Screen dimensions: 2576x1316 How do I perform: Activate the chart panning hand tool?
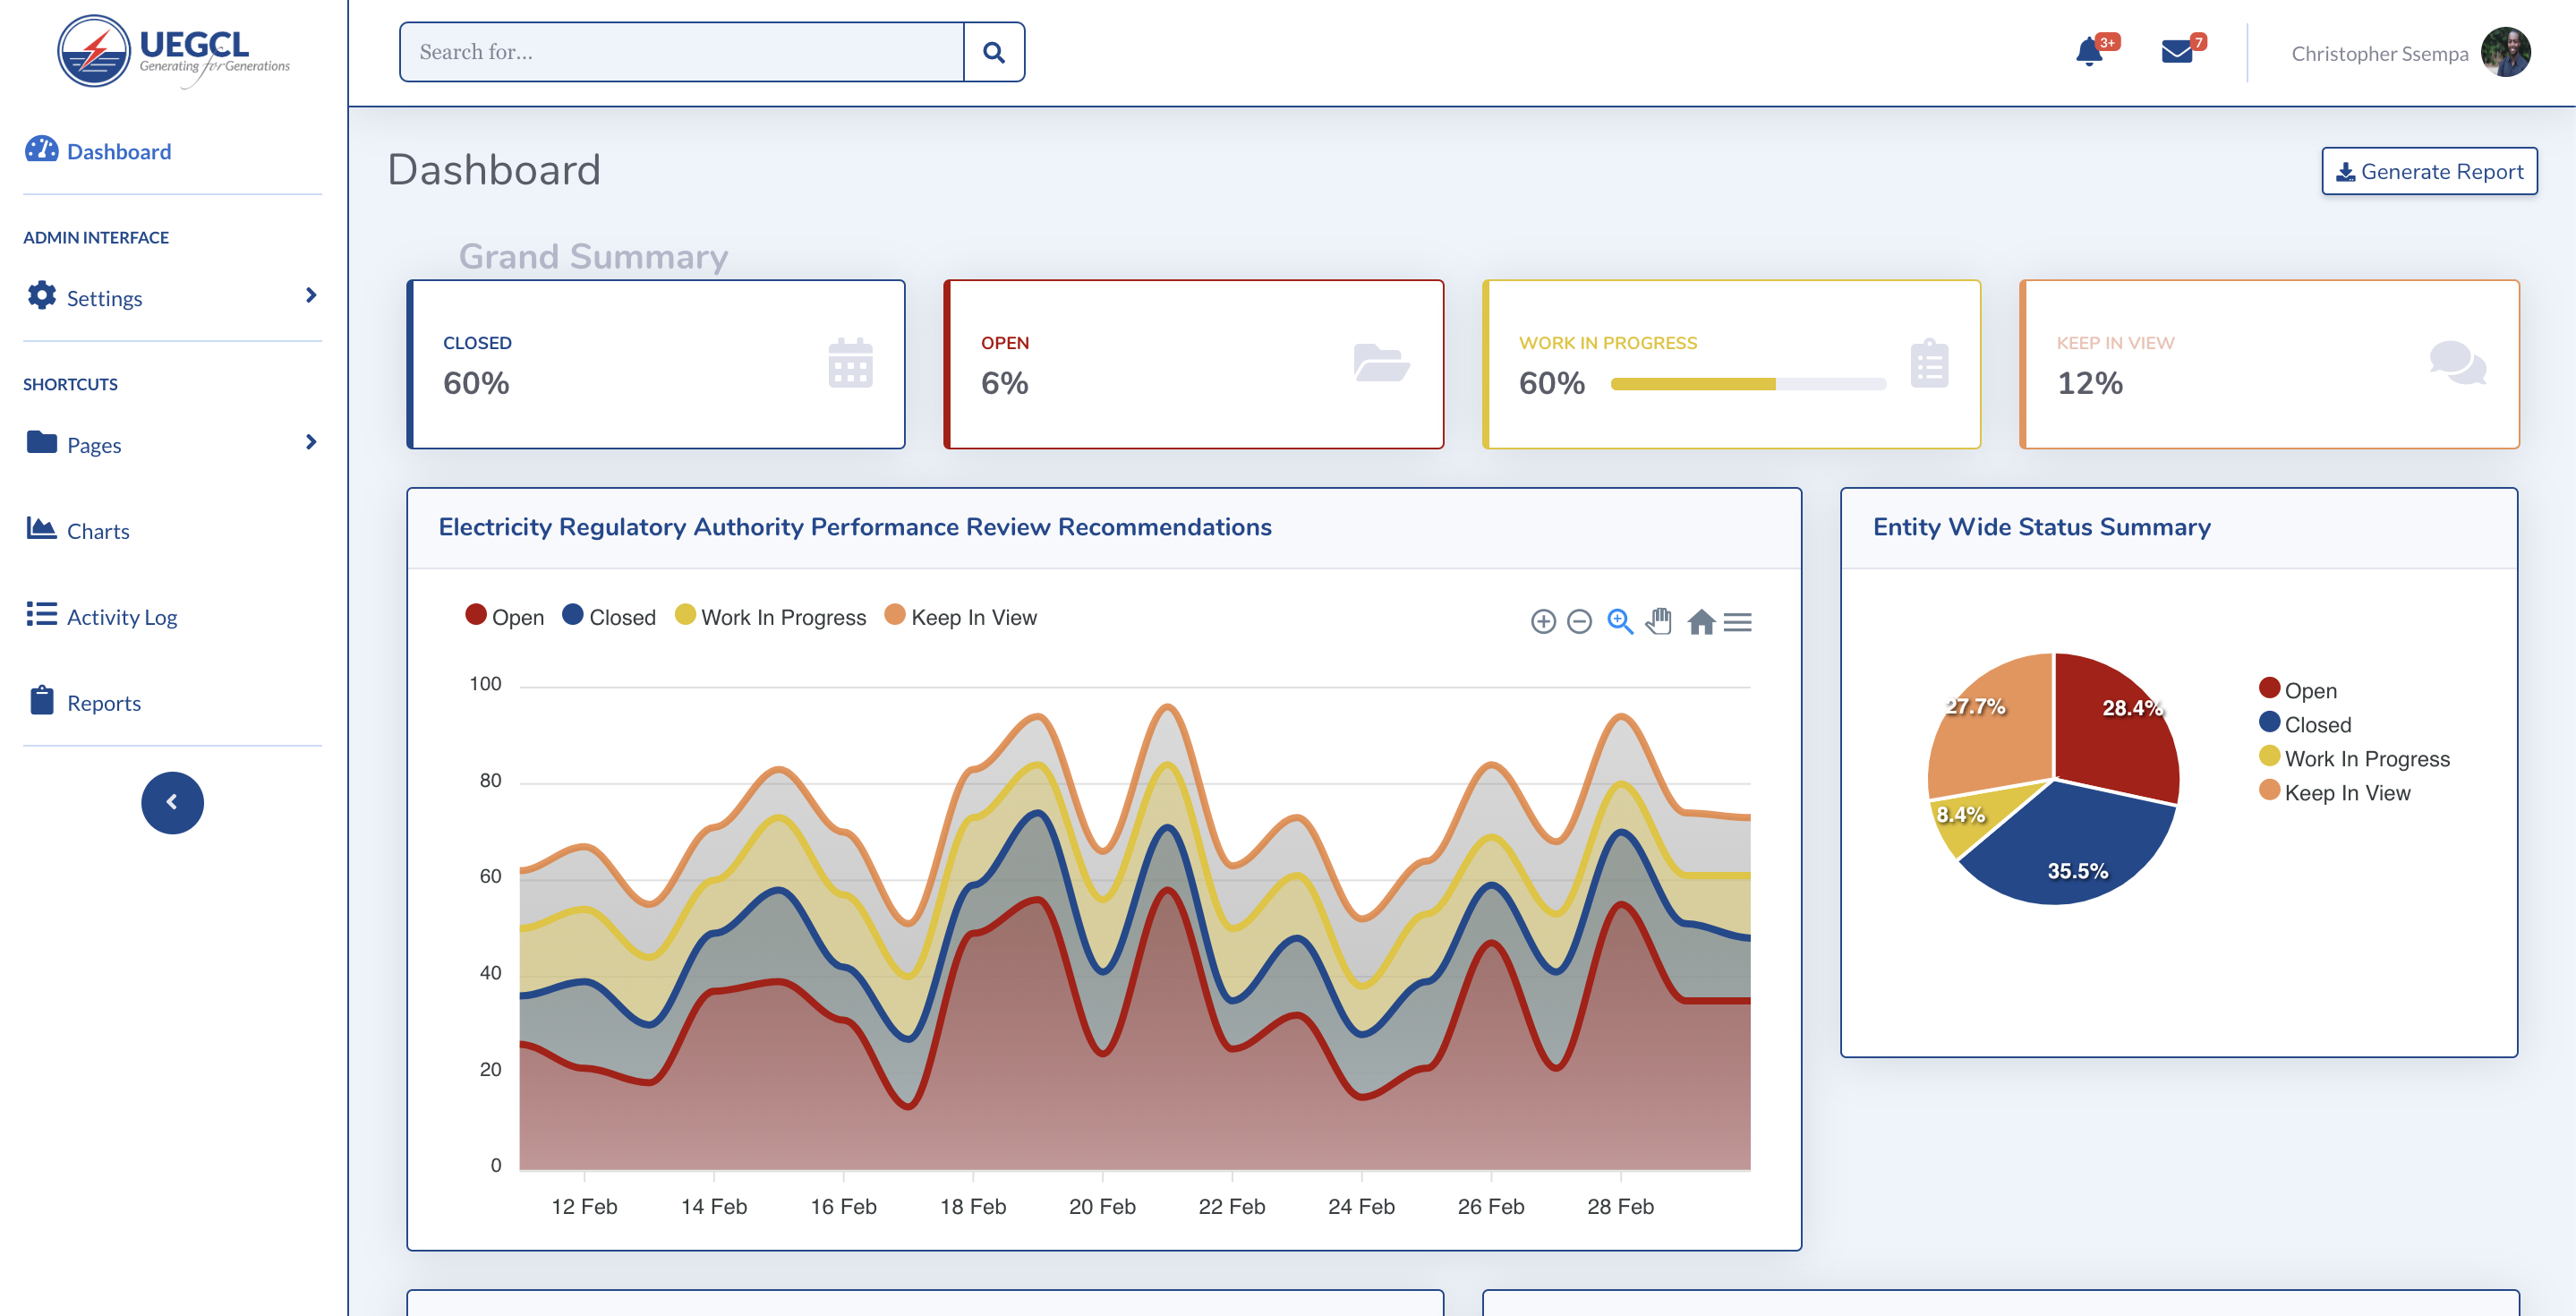[1659, 622]
